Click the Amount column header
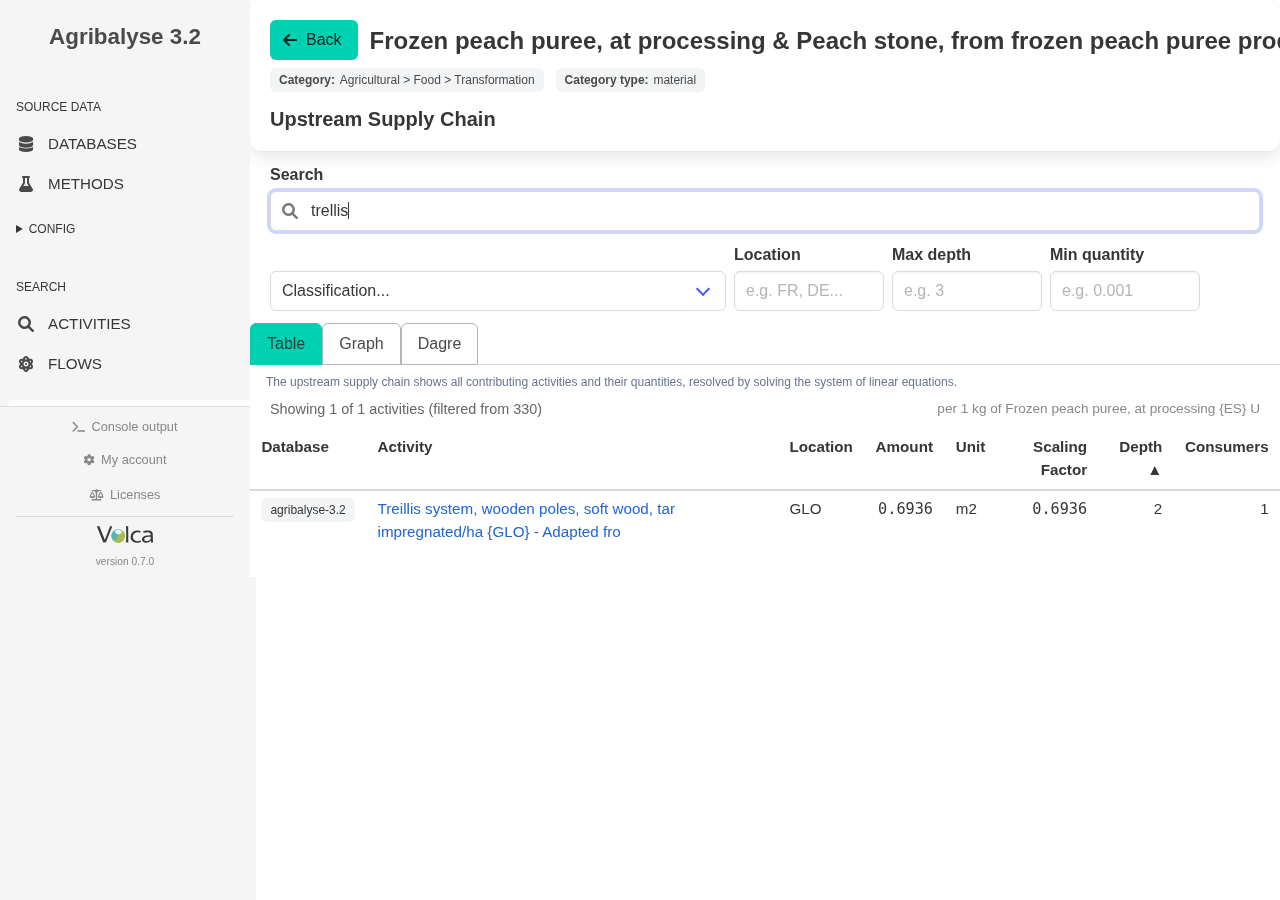 [x=904, y=447]
